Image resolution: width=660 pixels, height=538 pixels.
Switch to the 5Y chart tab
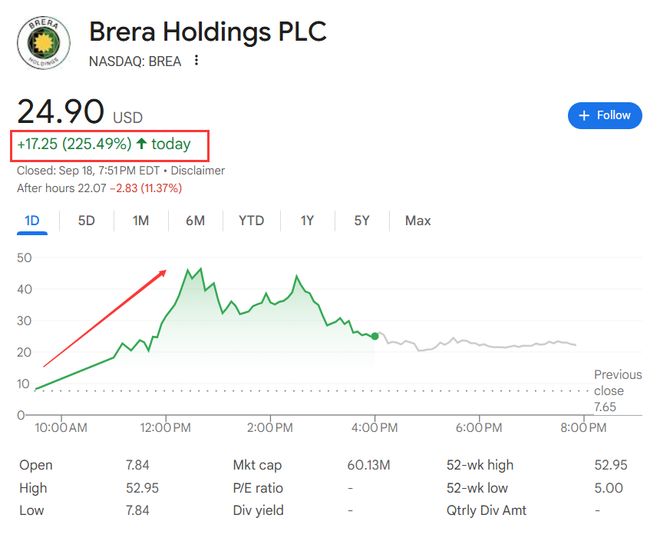[362, 220]
